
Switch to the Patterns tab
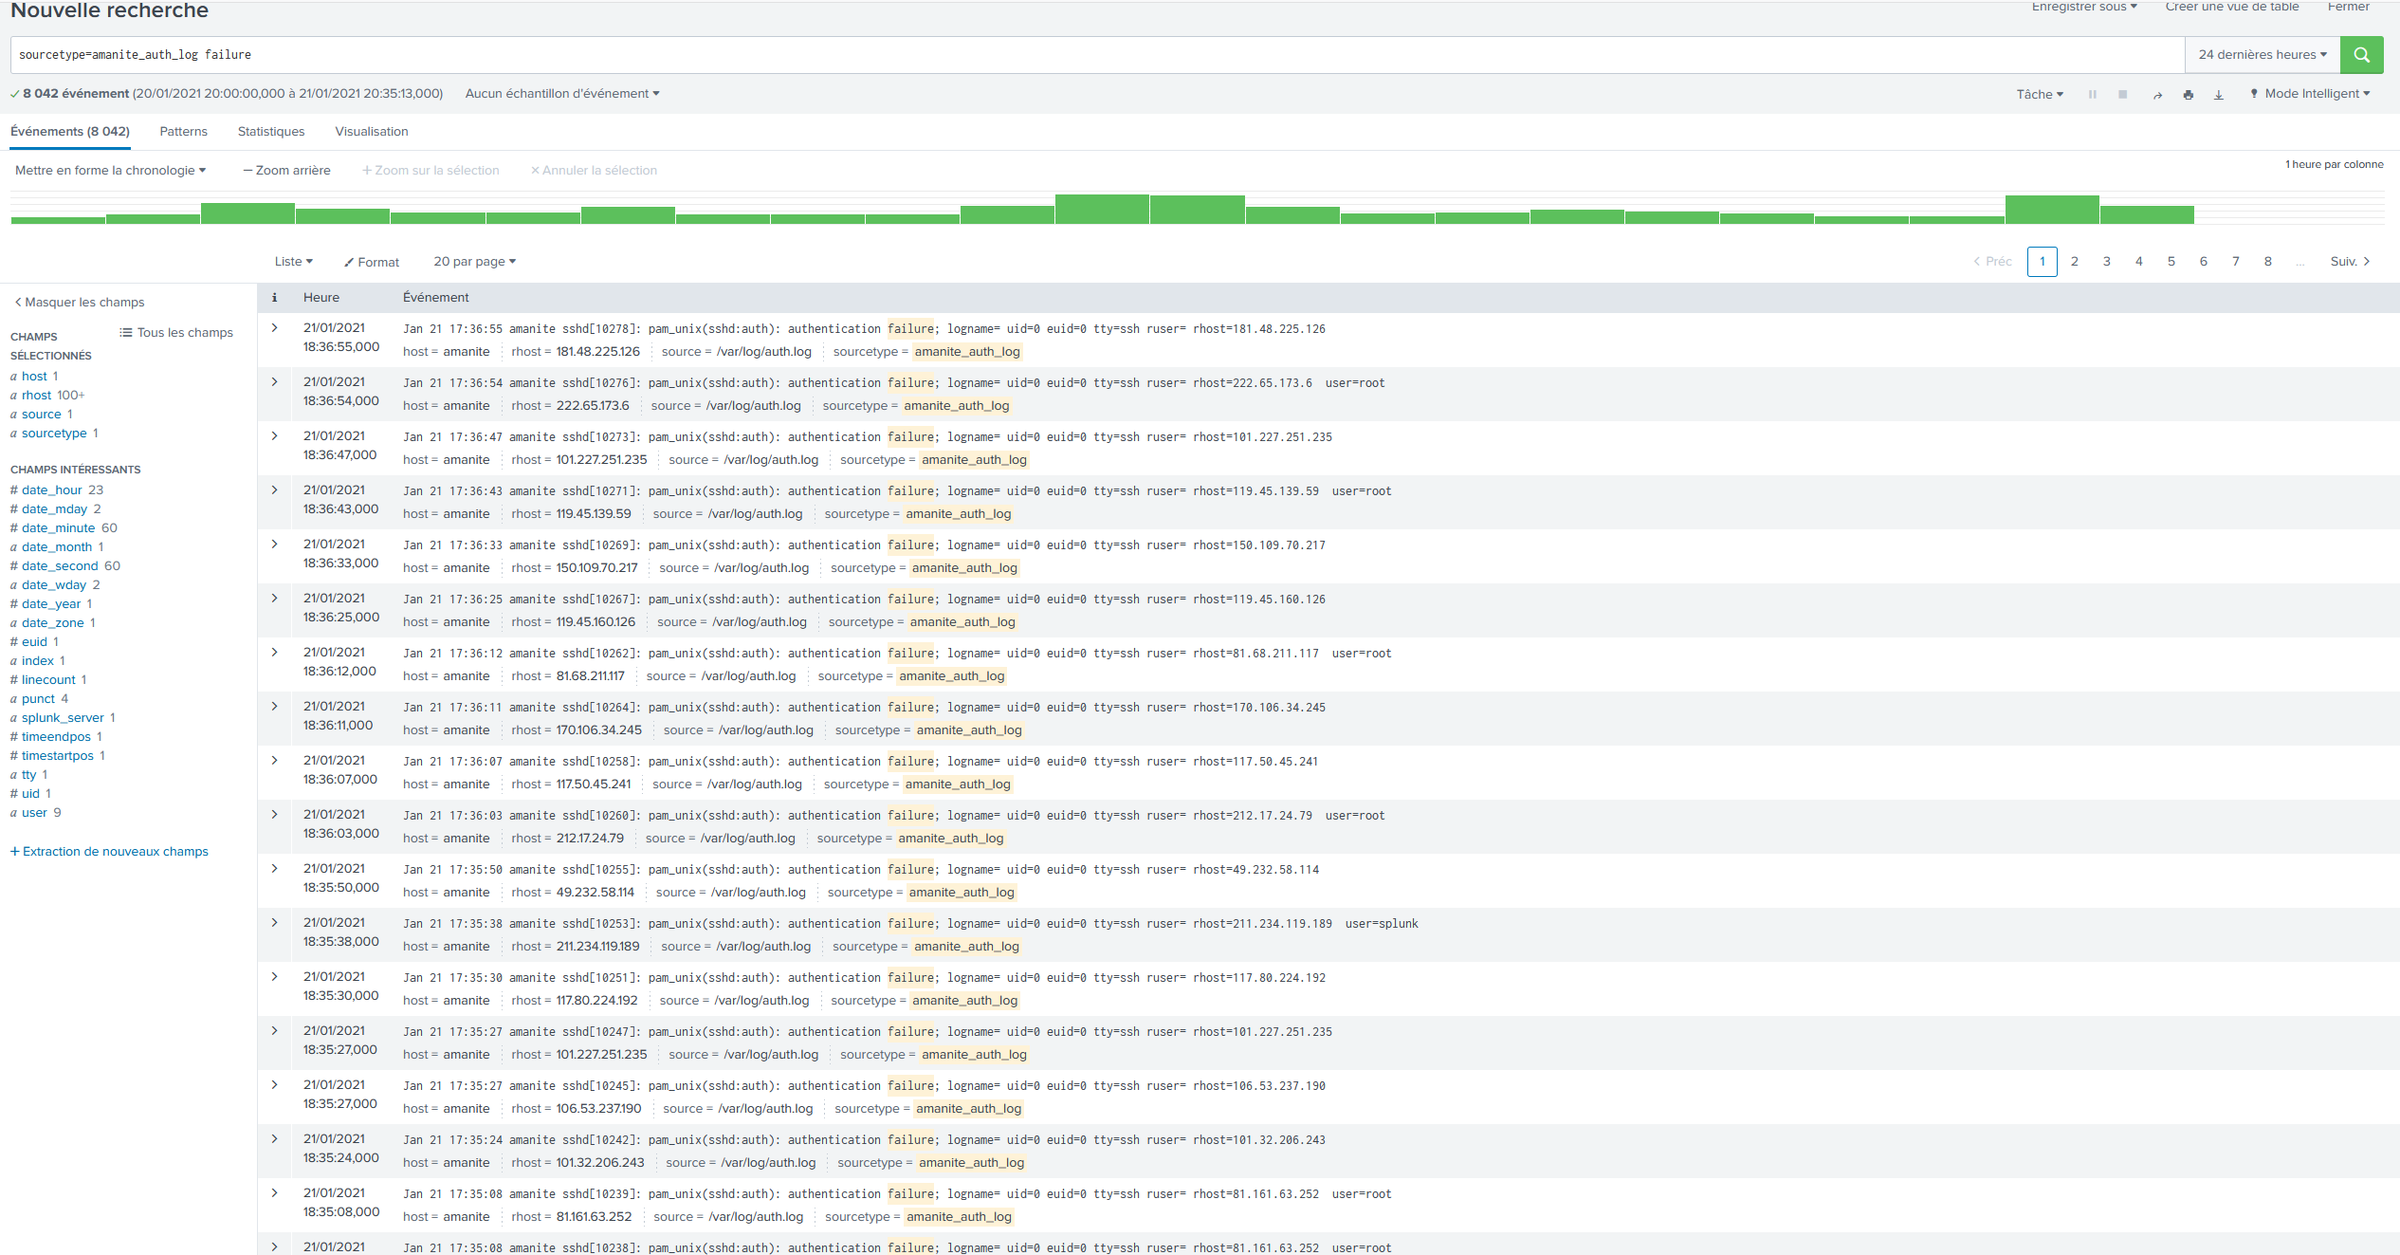(183, 132)
